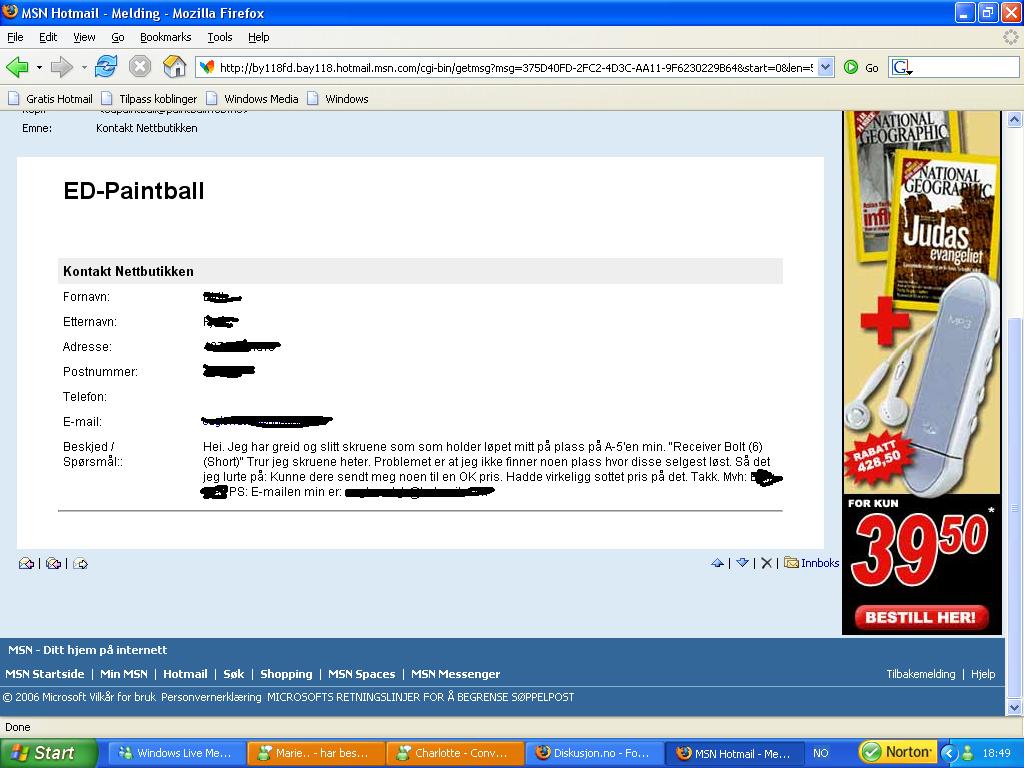Open the File menu
1024x768 pixels.
pyautogui.click(x=15, y=37)
